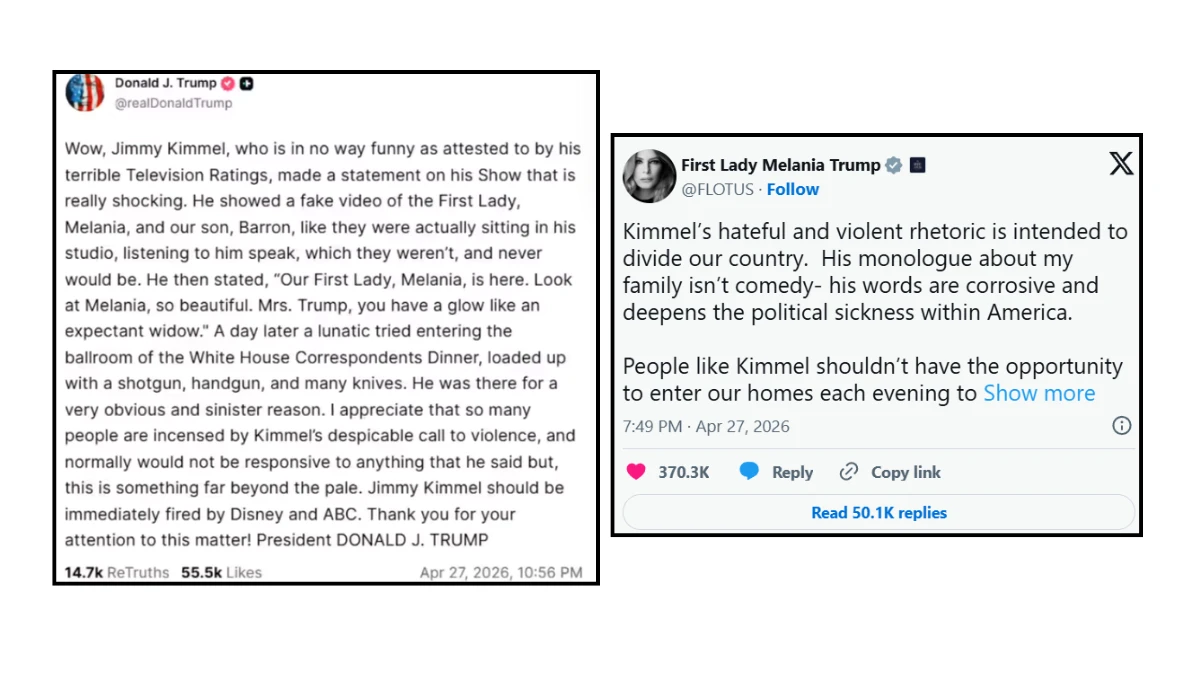
Task: Click the black plus badge next to Trump's name
Action: pos(246,83)
